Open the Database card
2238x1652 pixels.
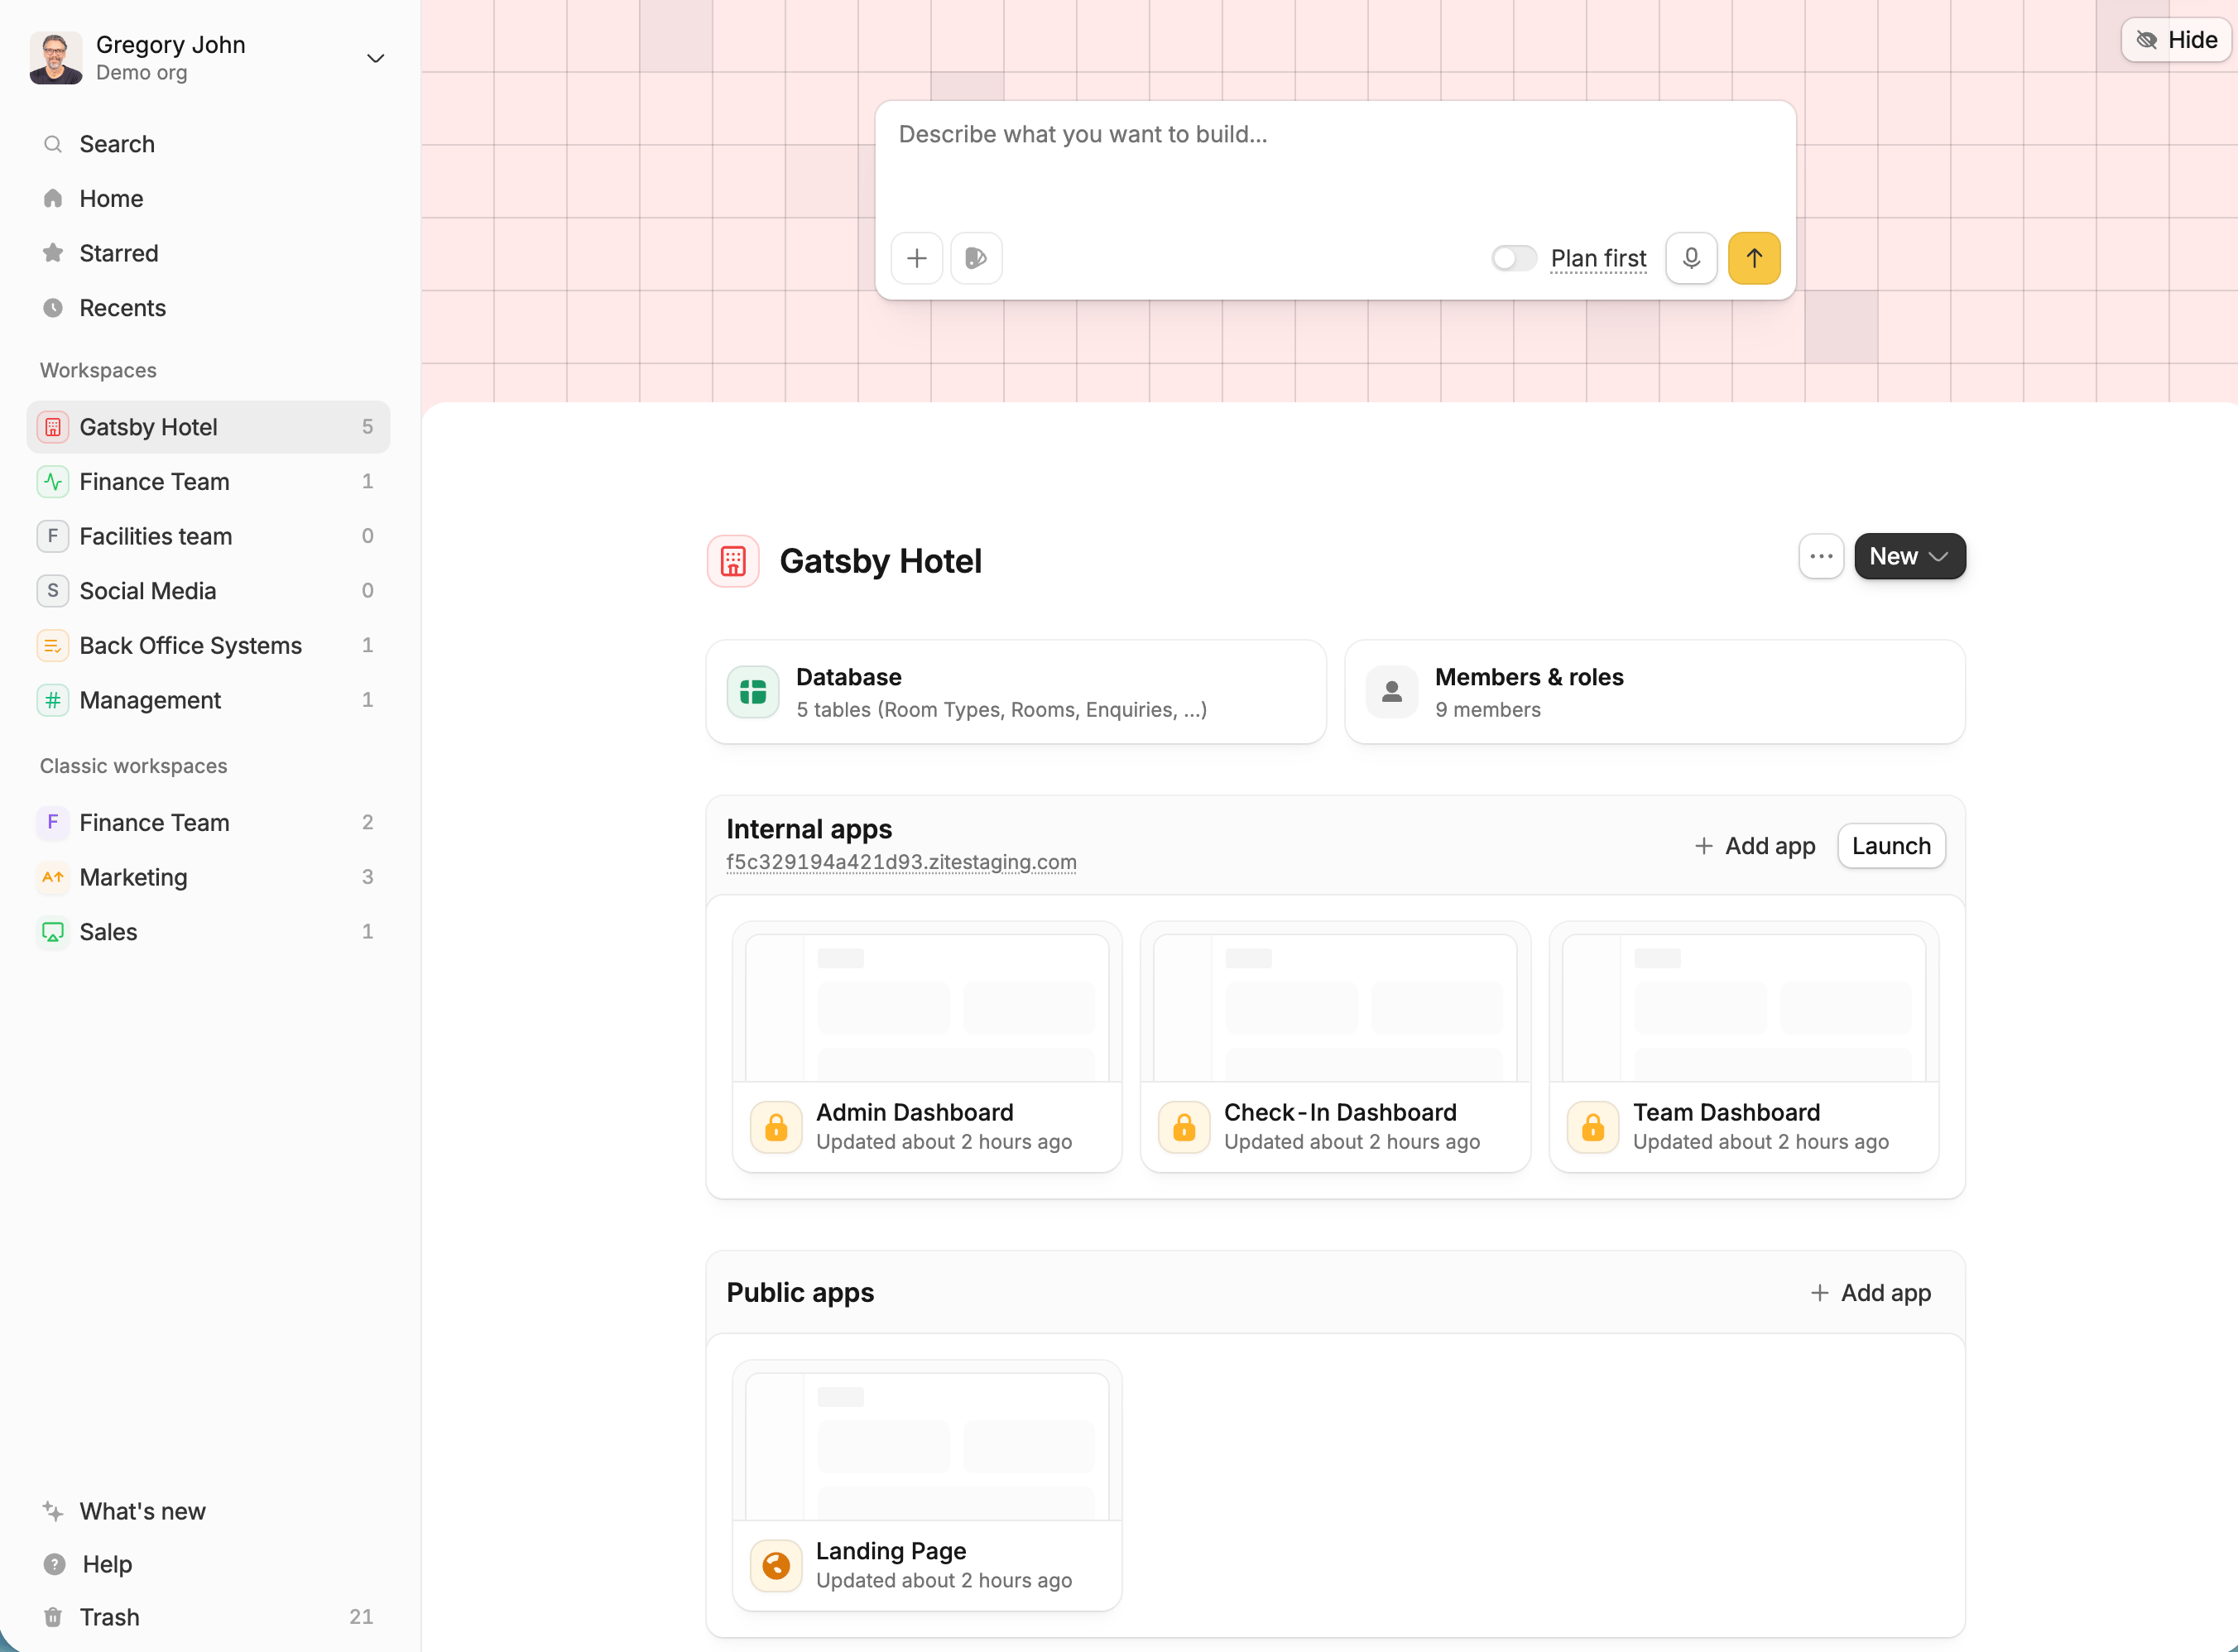click(x=1016, y=692)
